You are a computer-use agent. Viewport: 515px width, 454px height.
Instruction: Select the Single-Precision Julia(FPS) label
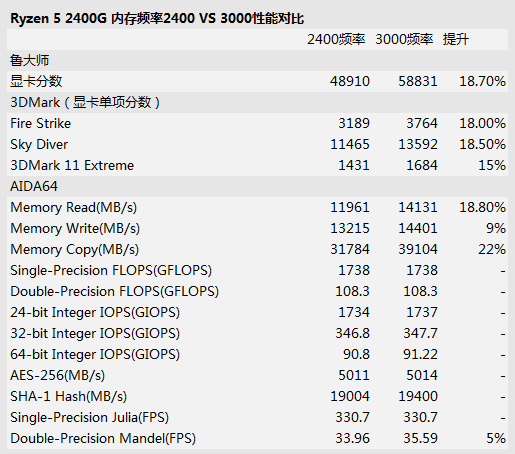click(89, 417)
